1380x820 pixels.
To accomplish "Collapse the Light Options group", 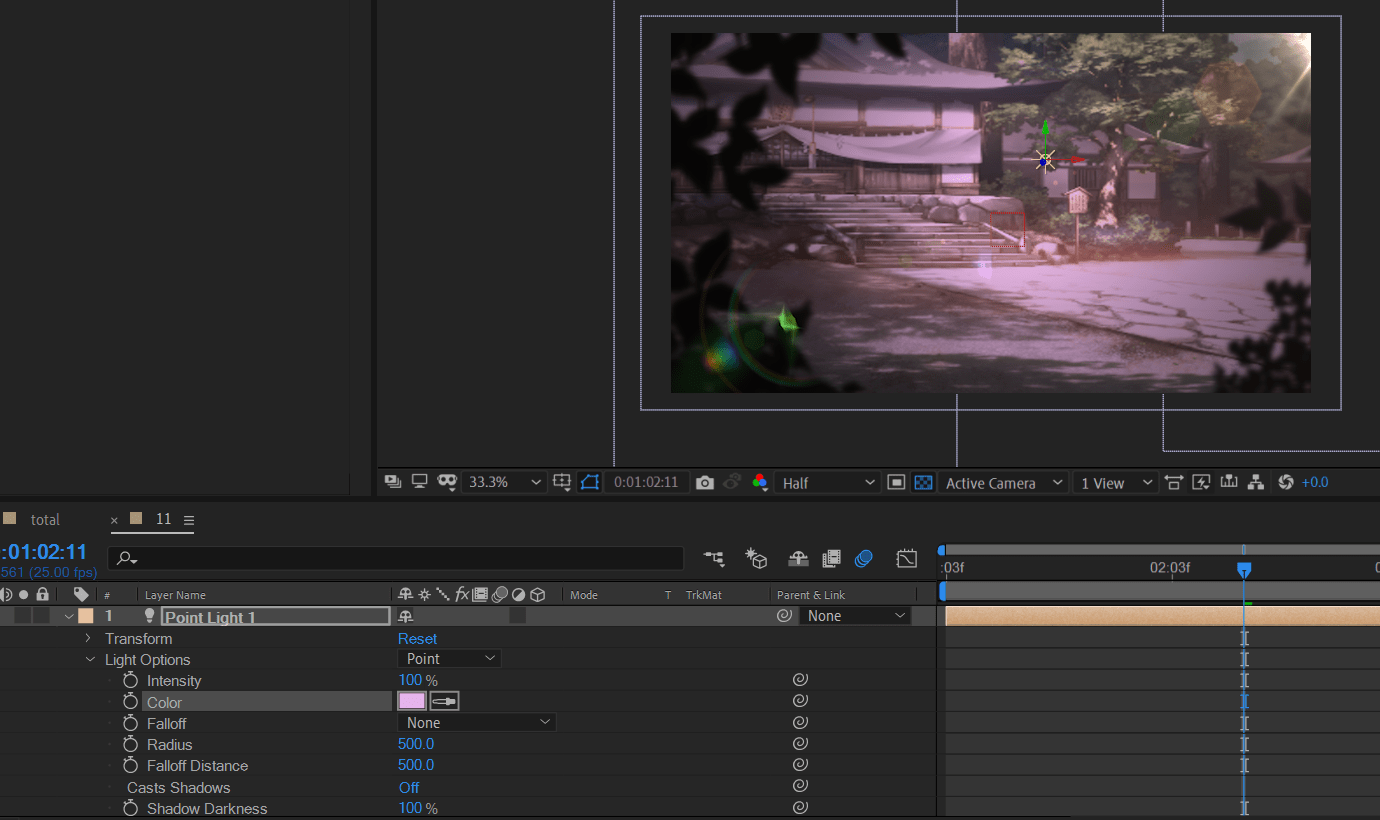I will [90, 660].
